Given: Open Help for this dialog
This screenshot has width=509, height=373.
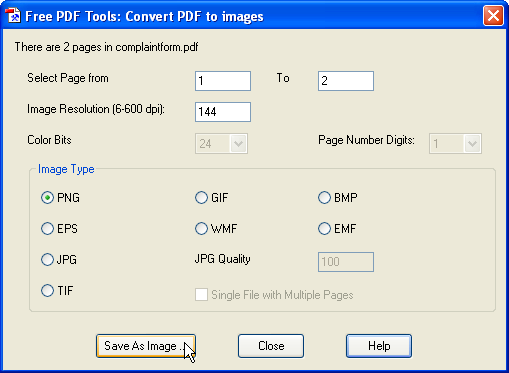Looking at the screenshot, I should (x=379, y=346).
